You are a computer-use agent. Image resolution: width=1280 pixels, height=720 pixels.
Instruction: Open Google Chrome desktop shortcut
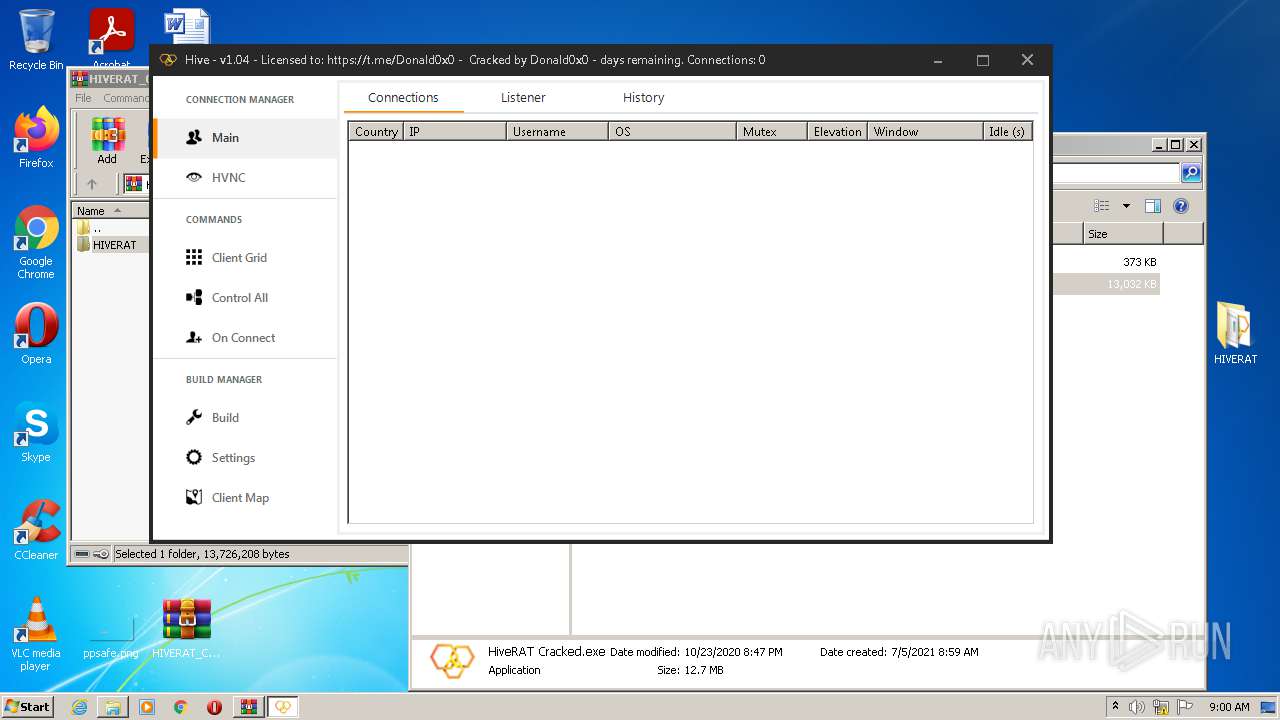36,242
